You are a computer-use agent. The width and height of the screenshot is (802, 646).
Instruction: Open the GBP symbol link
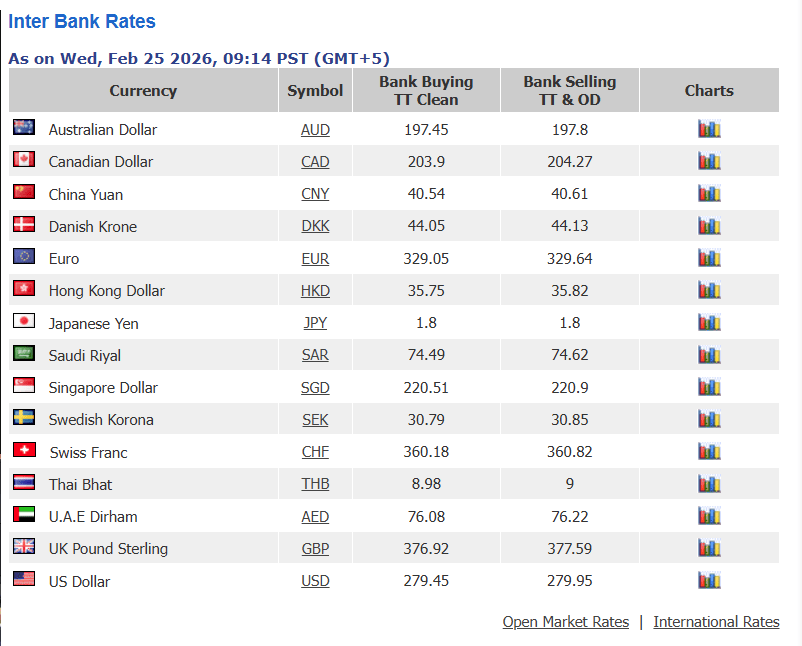(315, 549)
